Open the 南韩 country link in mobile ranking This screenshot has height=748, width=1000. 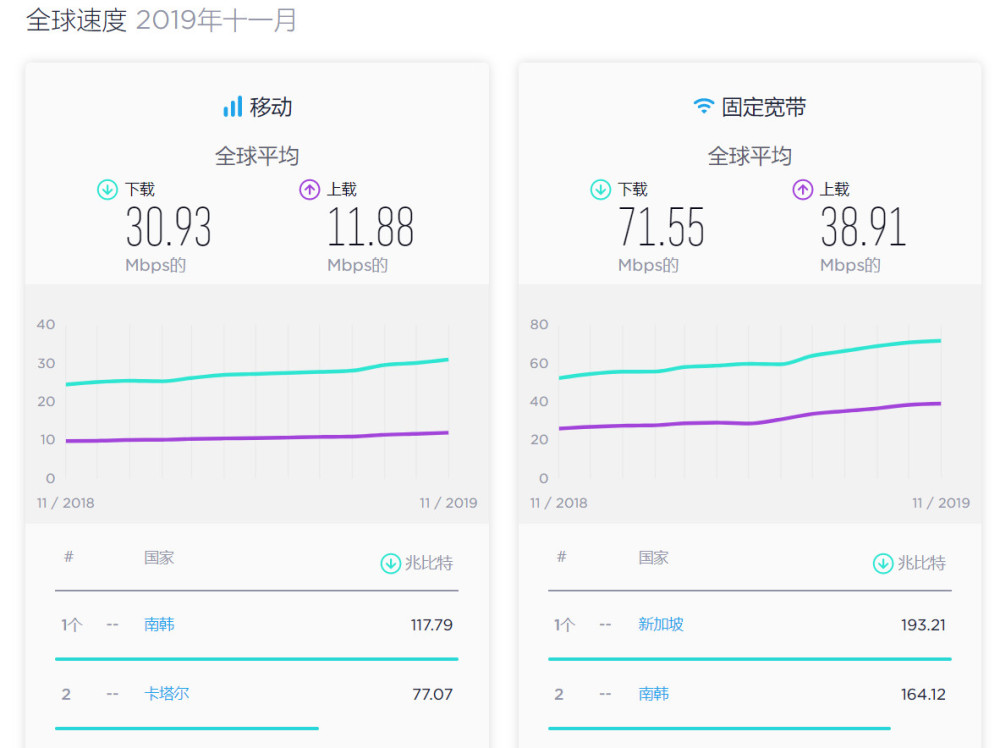pyautogui.click(x=158, y=625)
